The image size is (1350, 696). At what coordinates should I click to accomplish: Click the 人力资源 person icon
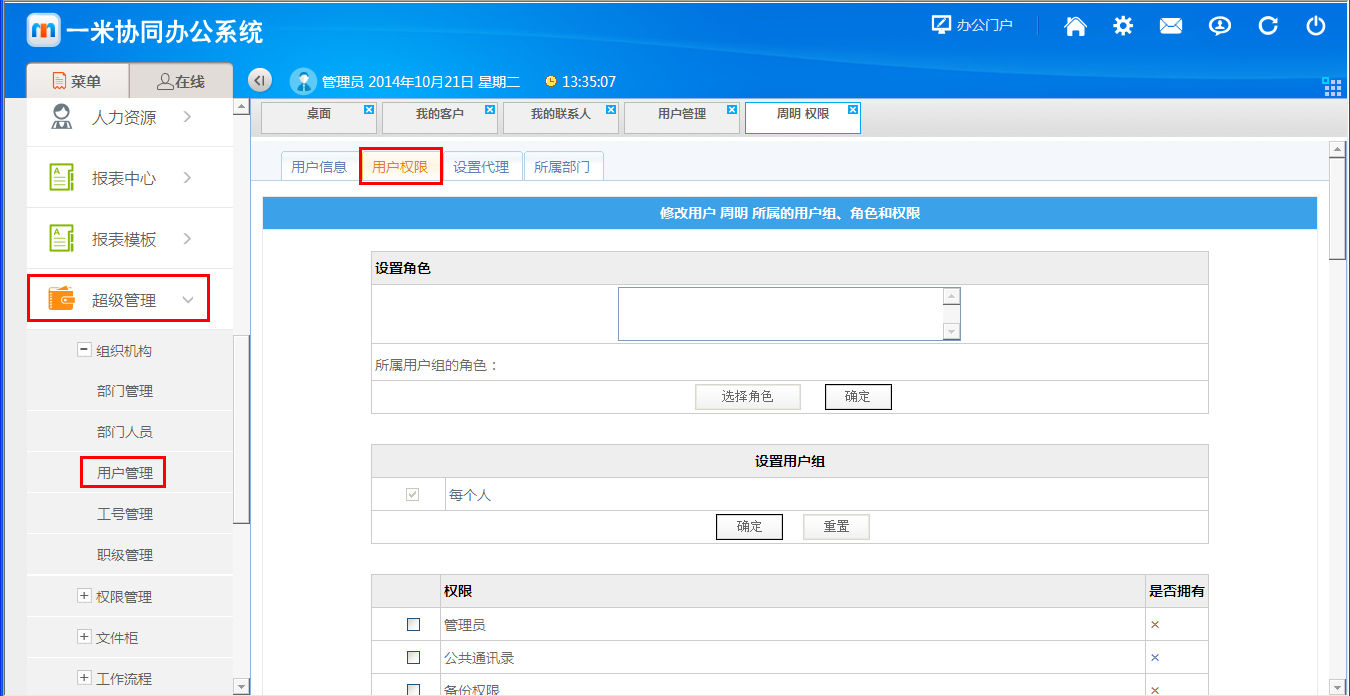(x=61, y=117)
